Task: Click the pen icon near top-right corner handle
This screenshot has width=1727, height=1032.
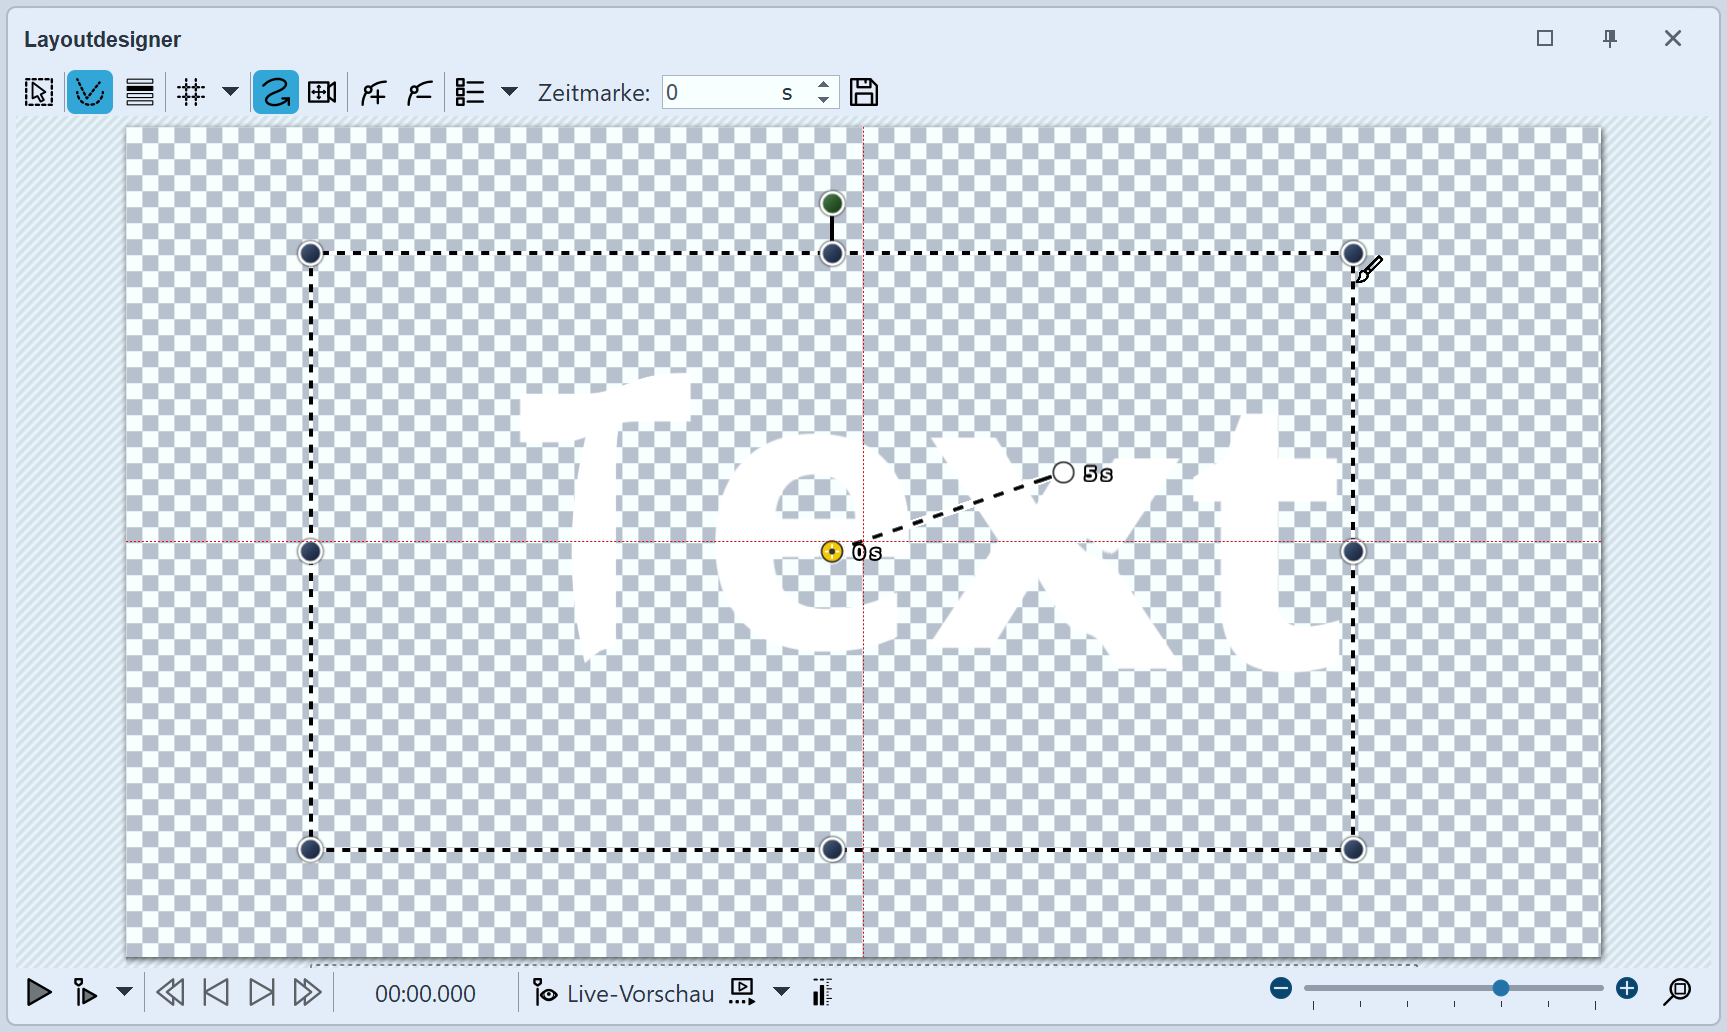Action: (x=1370, y=269)
